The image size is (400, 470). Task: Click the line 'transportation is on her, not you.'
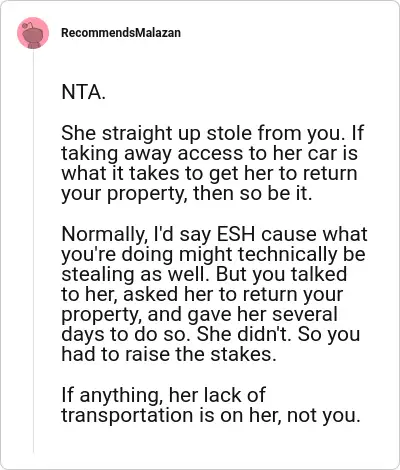211,416
